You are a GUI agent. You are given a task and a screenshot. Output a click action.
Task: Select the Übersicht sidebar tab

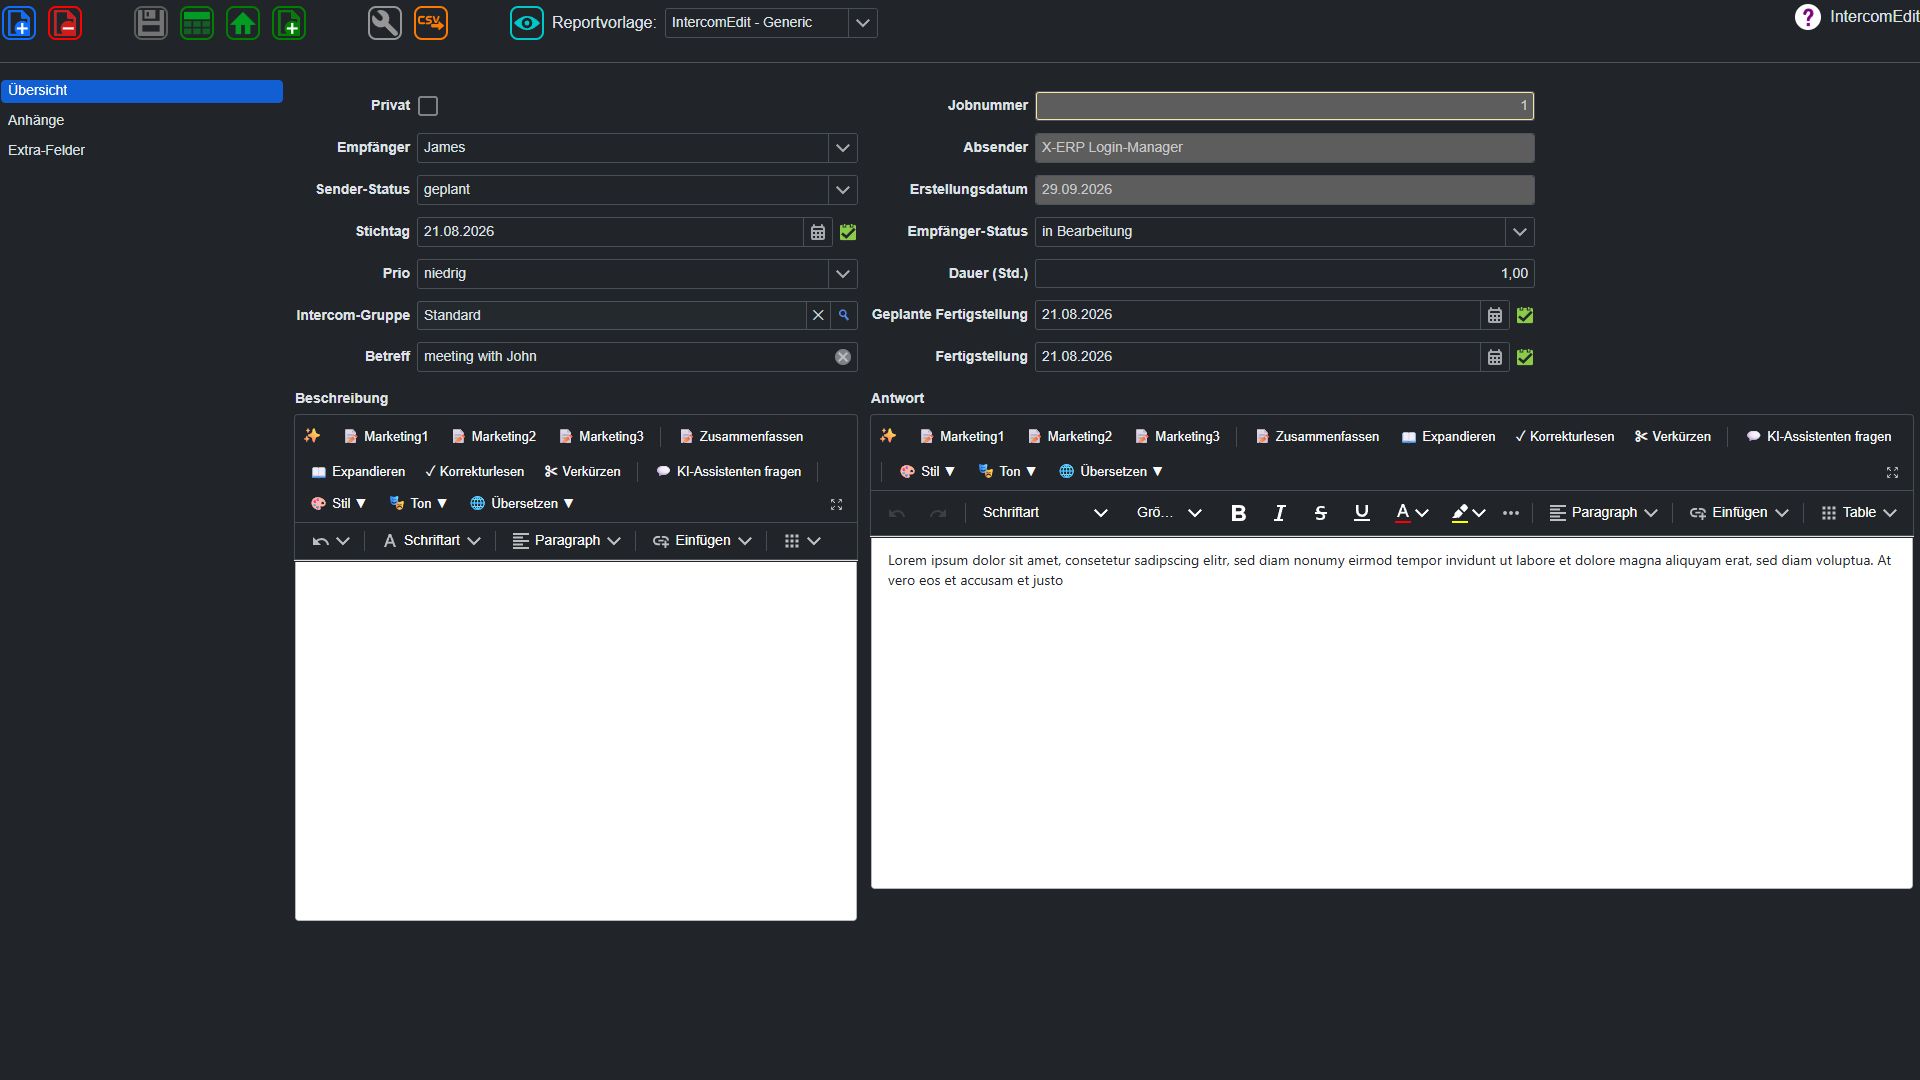(142, 91)
